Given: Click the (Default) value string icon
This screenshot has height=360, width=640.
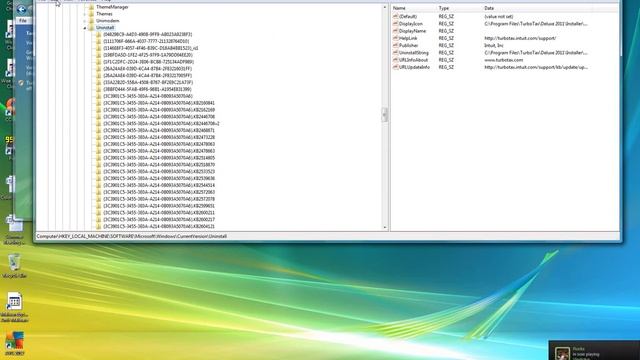Looking at the screenshot, I should point(395,16).
